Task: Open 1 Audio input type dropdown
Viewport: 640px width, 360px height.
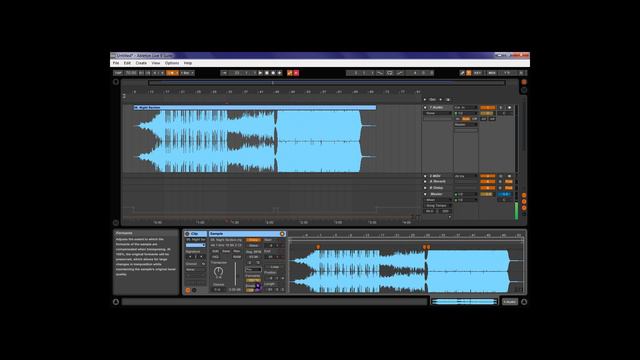Action: pos(466,107)
